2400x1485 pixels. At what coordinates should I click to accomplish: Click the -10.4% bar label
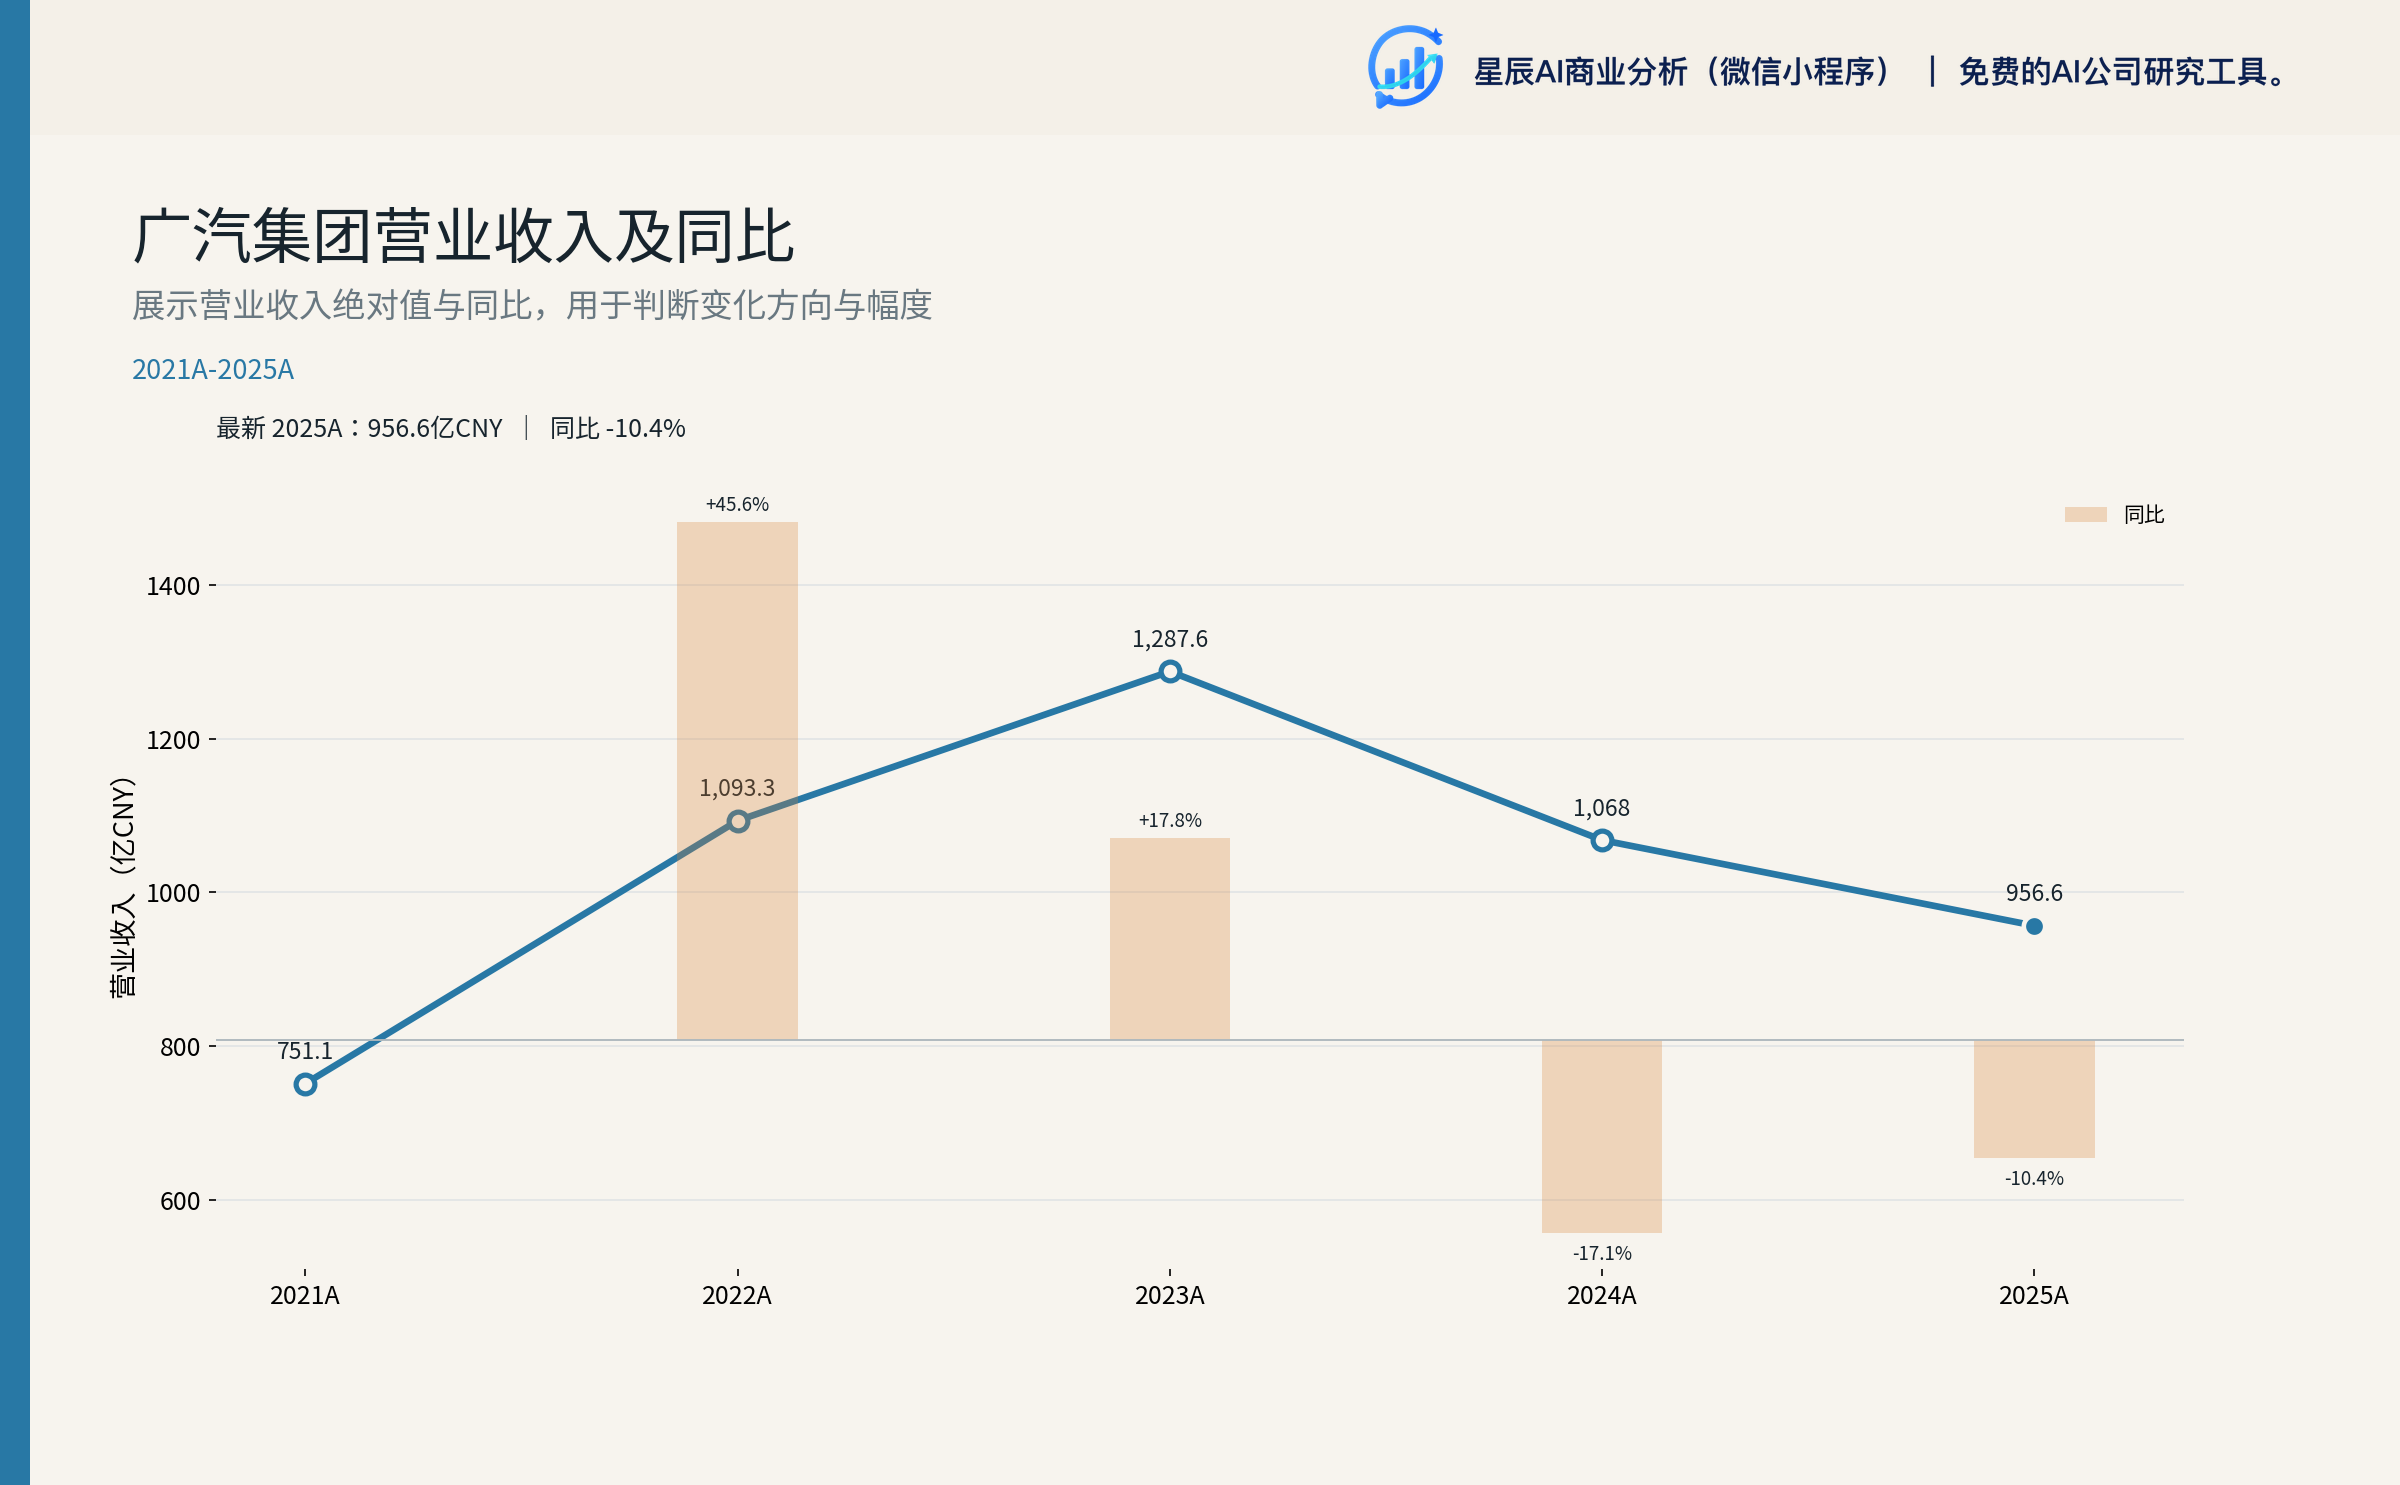(x=2034, y=1178)
